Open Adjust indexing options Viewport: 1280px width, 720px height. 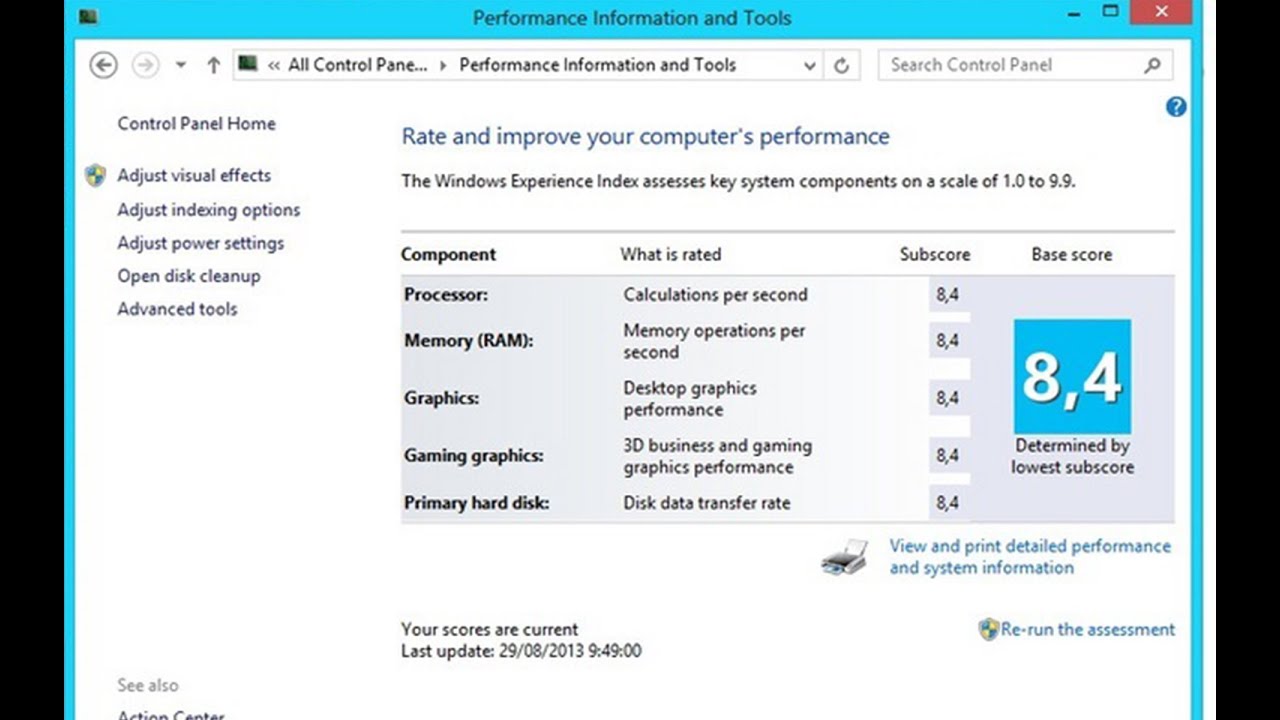[x=208, y=210]
